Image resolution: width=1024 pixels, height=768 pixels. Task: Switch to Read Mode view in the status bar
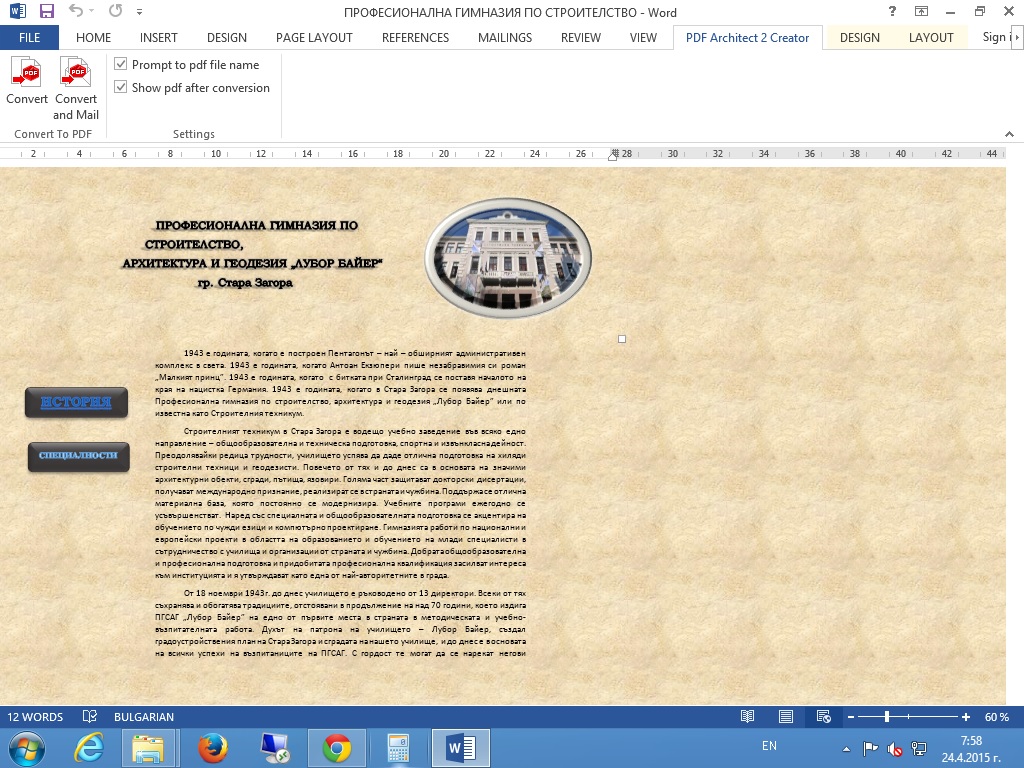click(747, 717)
